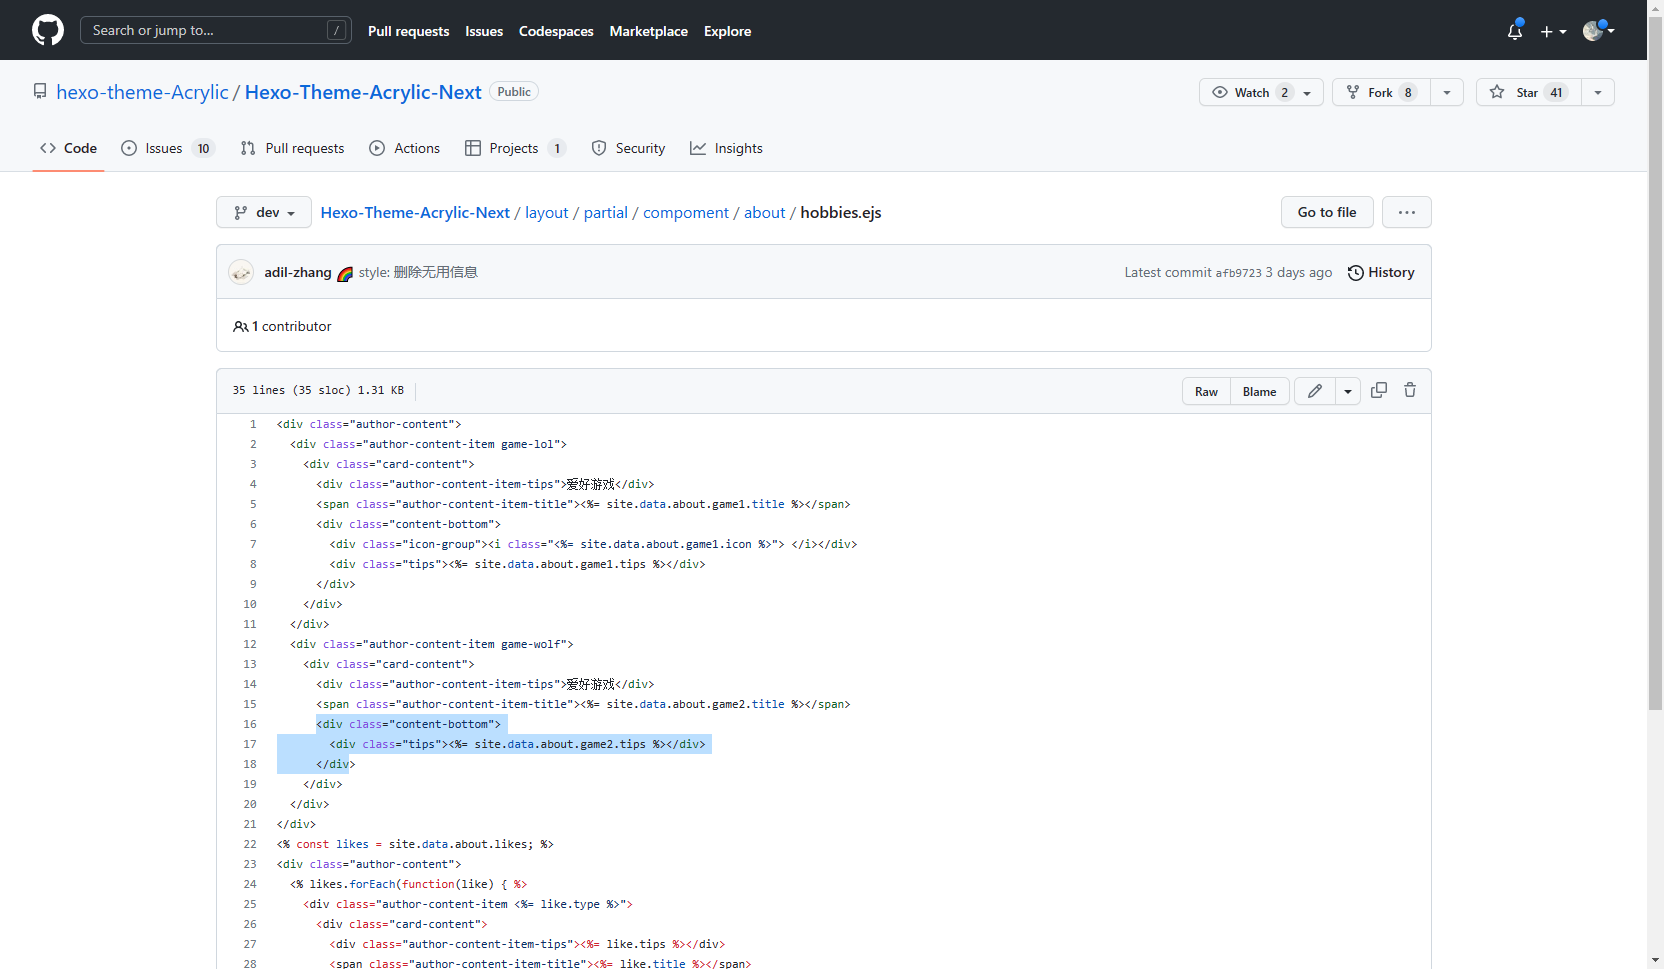Select line number 17
This screenshot has height=969, width=1664.
pyautogui.click(x=250, y=744)
